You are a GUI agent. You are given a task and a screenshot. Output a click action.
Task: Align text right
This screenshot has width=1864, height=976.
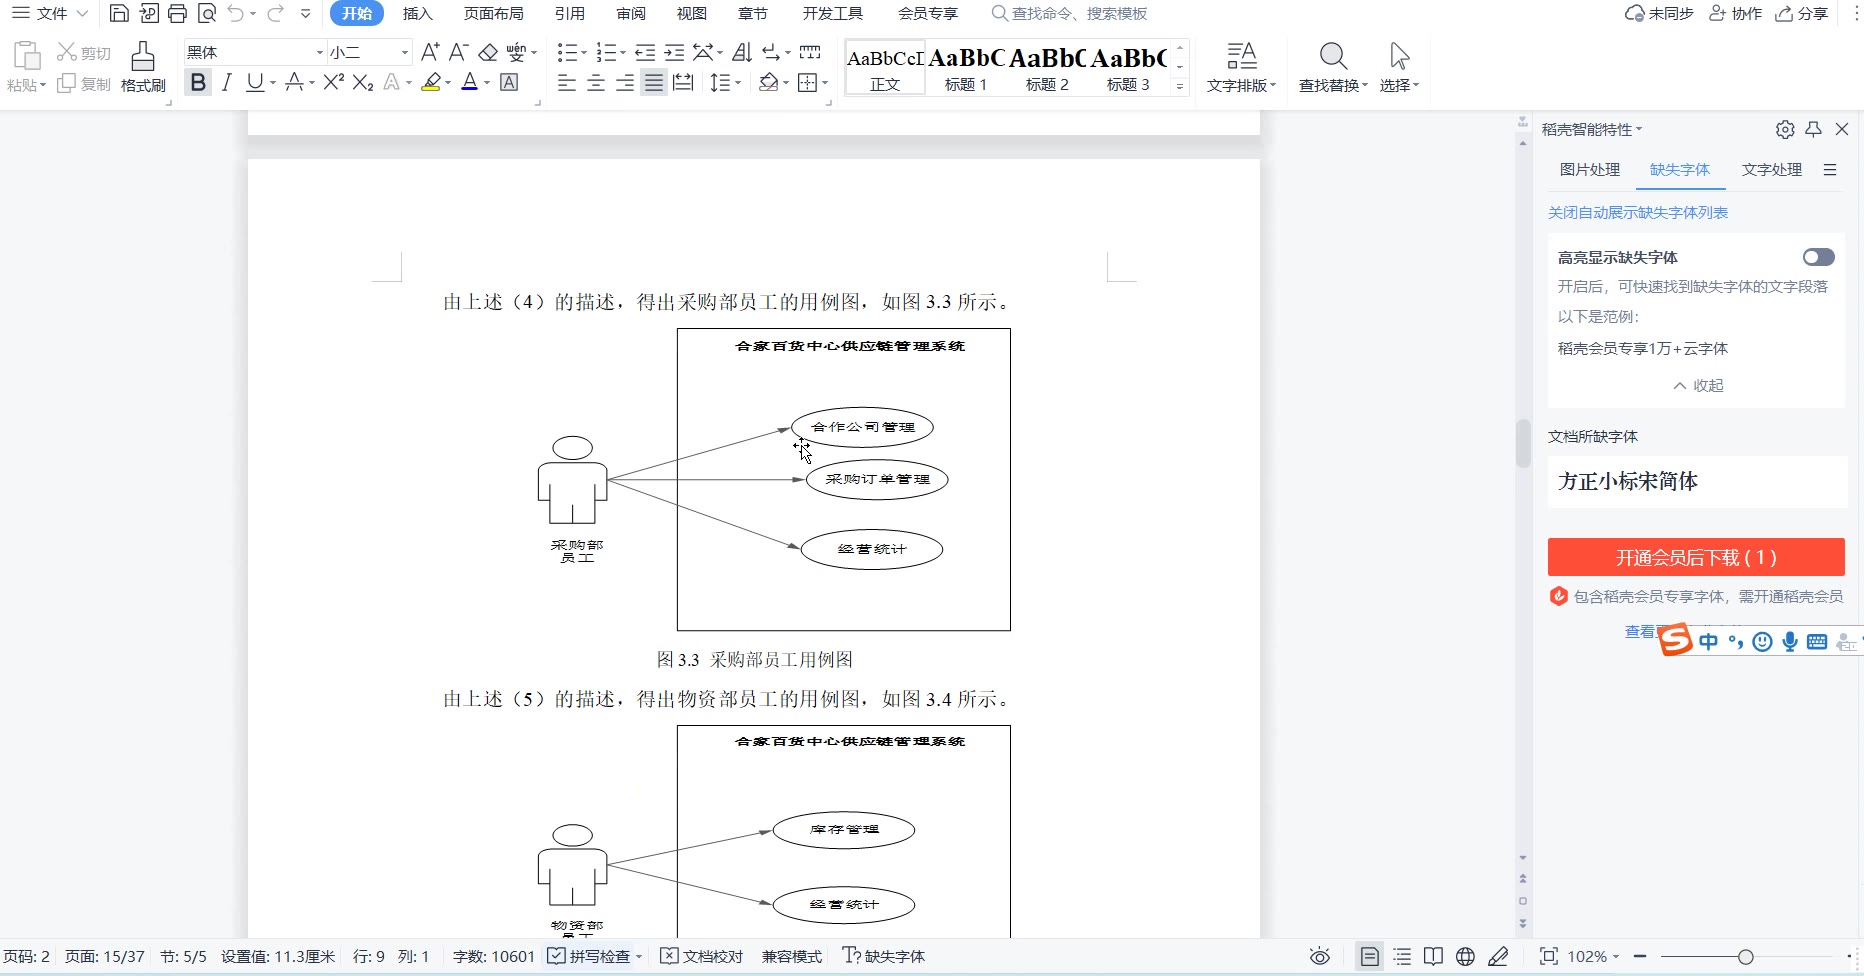point(625,83)
